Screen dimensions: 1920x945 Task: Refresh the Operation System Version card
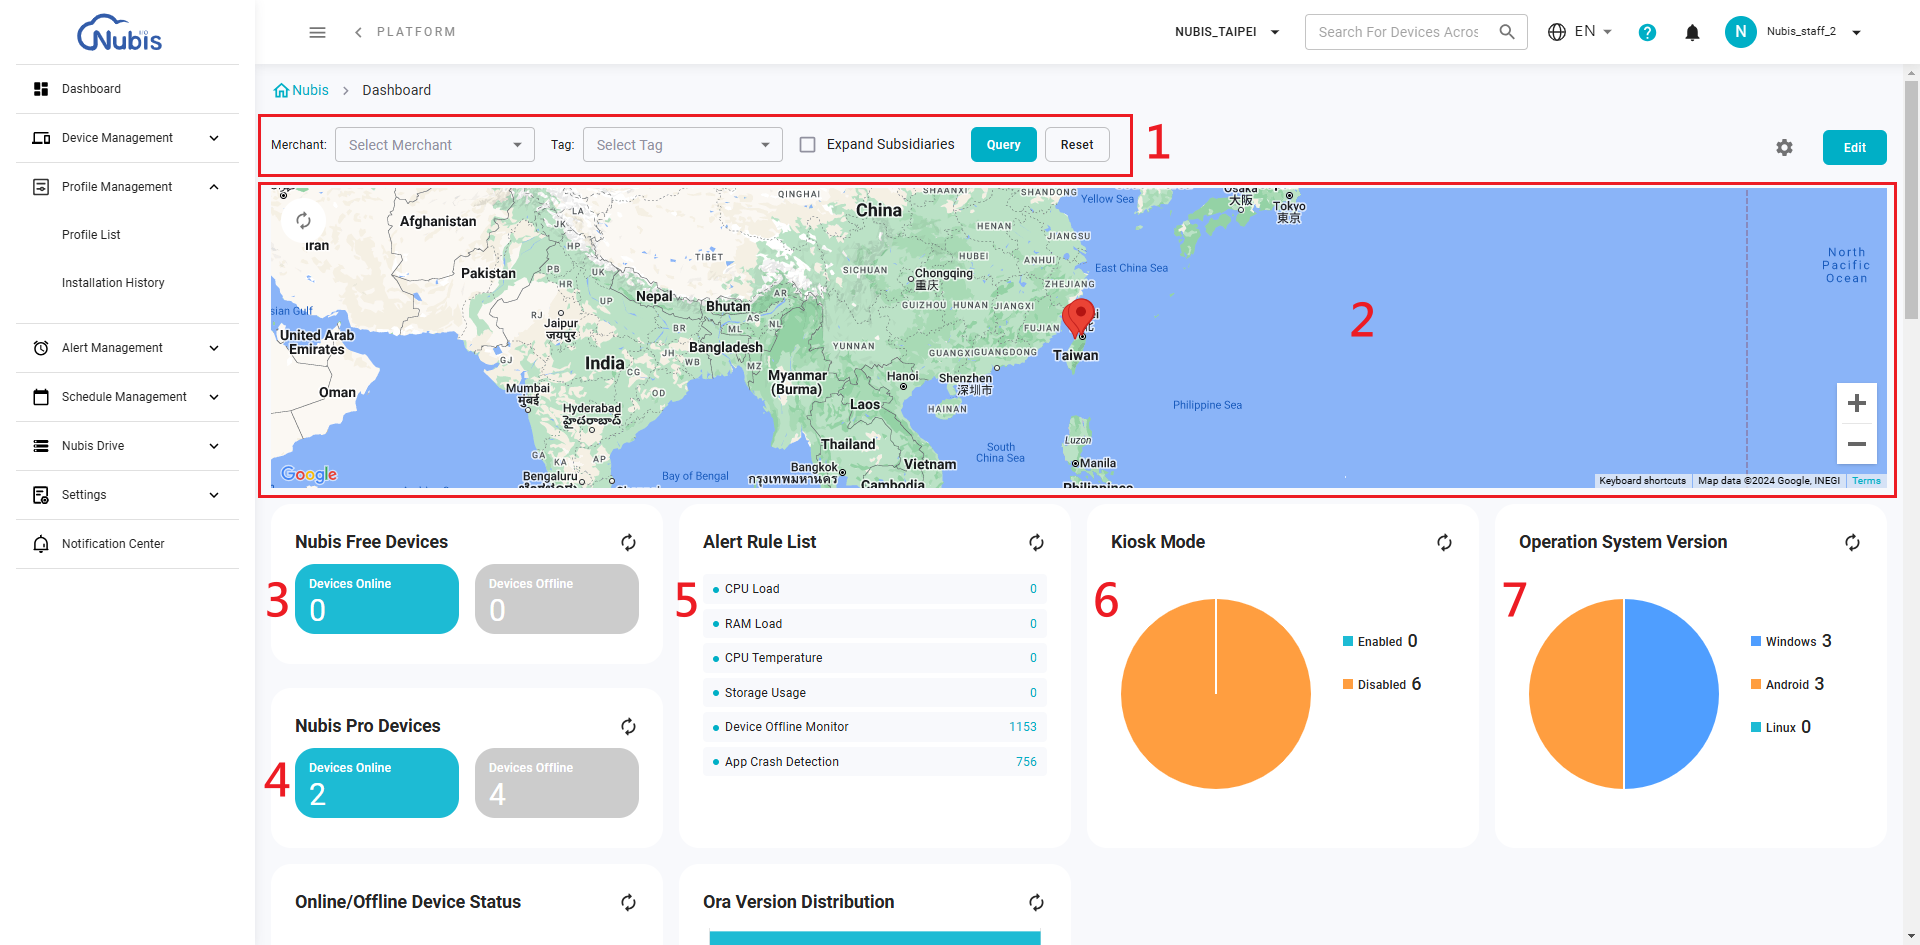[x=1852, y=542]
